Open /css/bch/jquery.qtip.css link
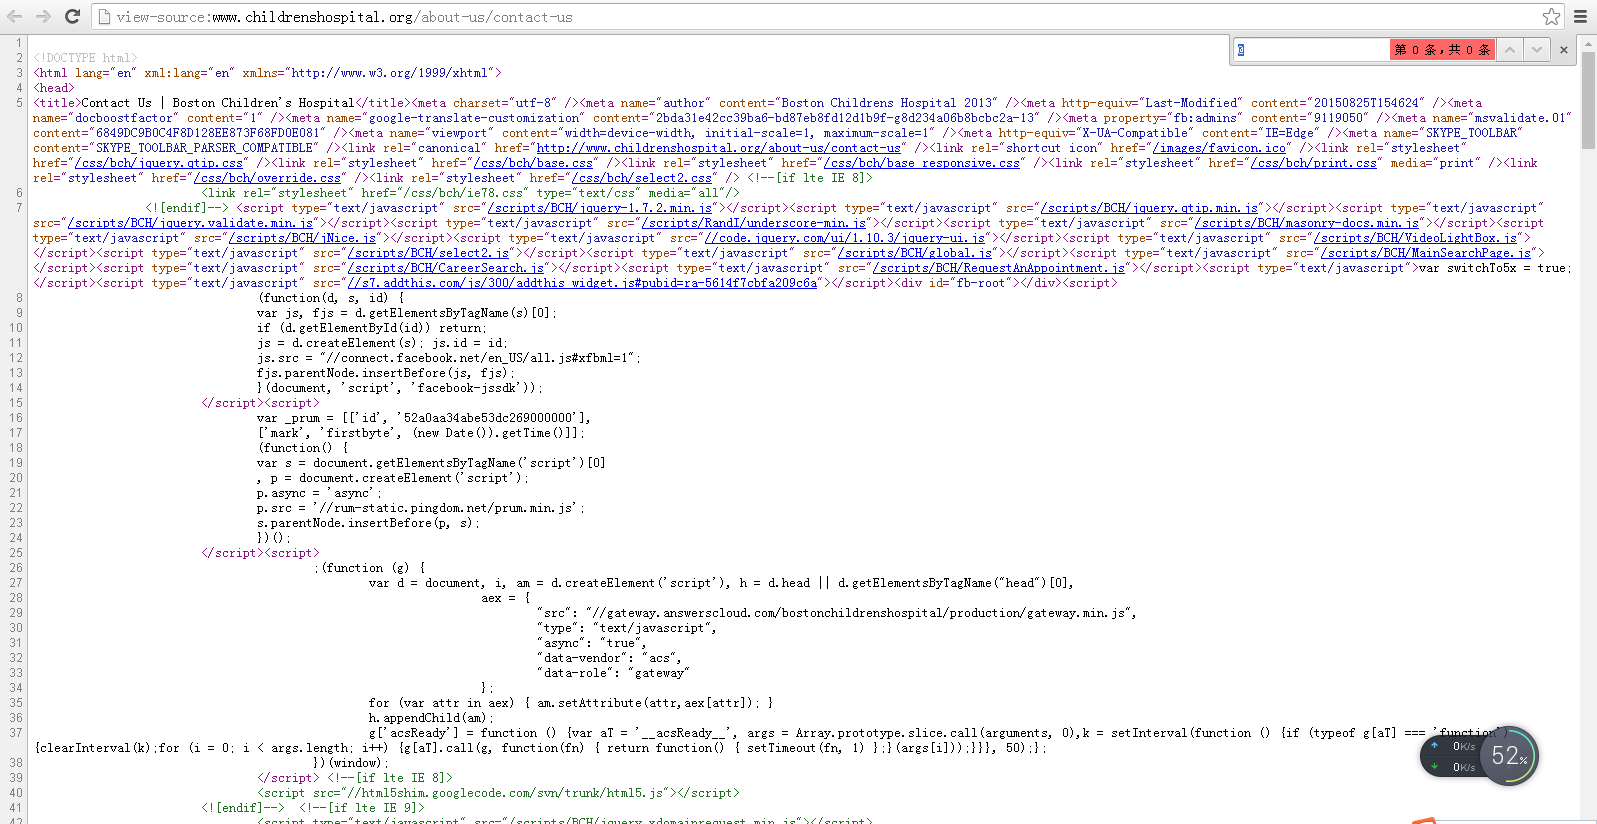 click(x=159, y=163)
